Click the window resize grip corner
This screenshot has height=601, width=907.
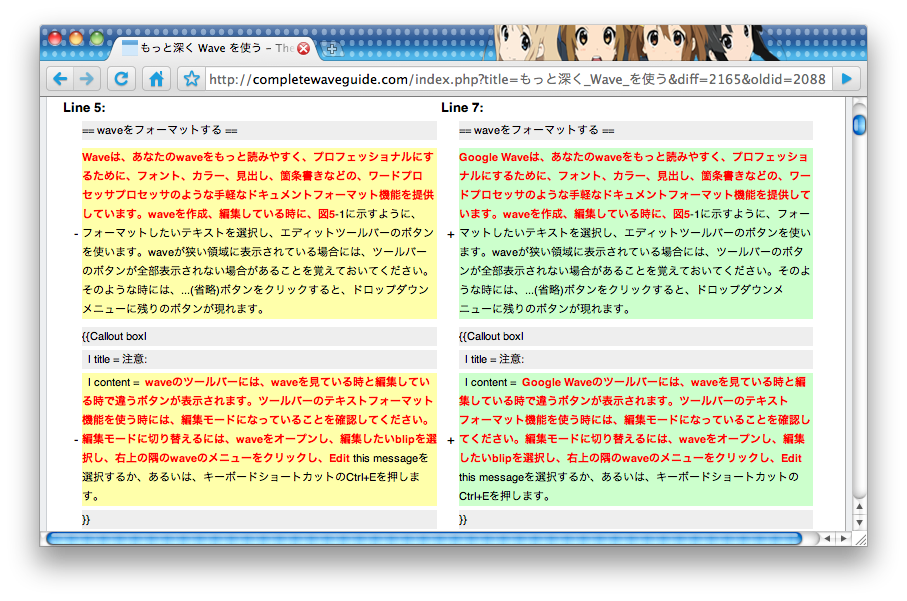click(860, 539)
